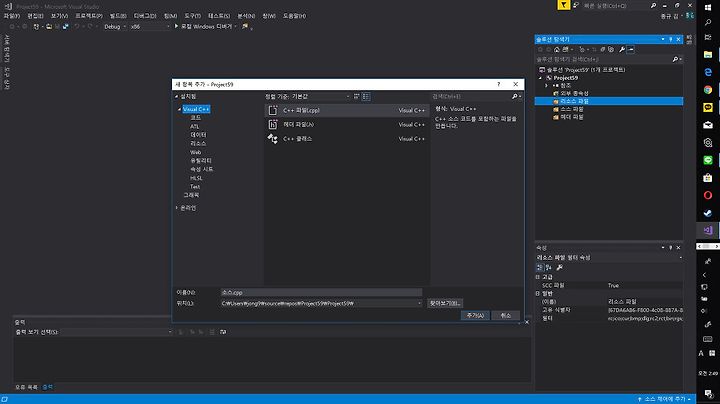Image resolution: width=720 pixels, height=404 pixels.
Task: Open KakaoTalk from the Windows taskbar
Action: 708,107
